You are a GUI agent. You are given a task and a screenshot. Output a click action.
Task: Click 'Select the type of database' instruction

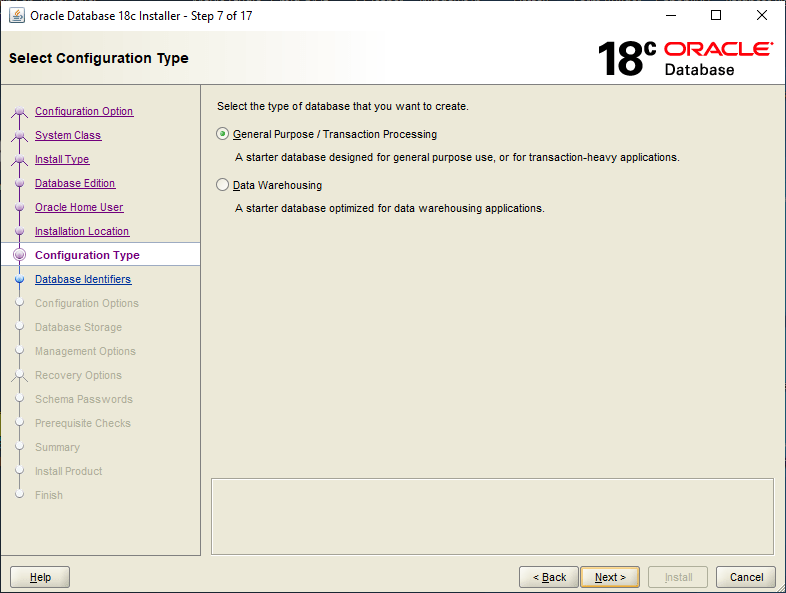point(343,106)
